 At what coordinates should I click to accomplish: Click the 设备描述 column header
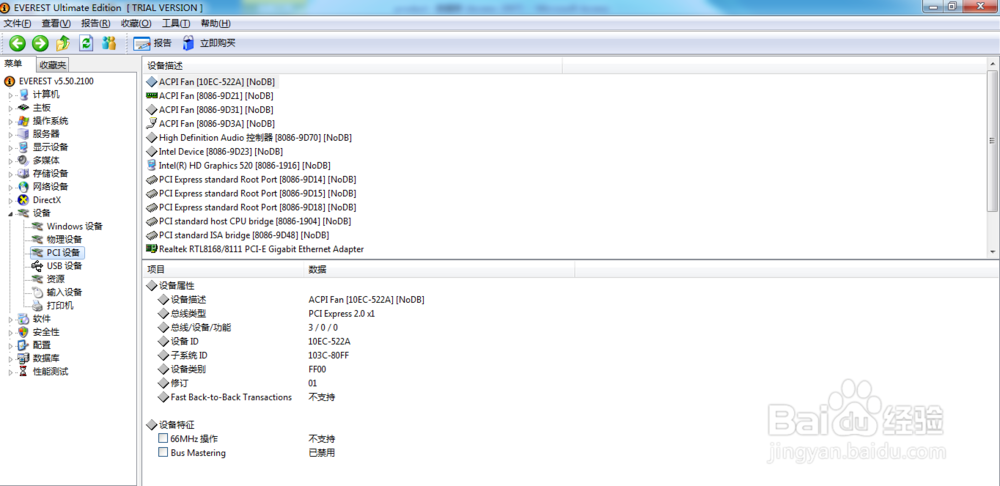[x=352, y=66]
